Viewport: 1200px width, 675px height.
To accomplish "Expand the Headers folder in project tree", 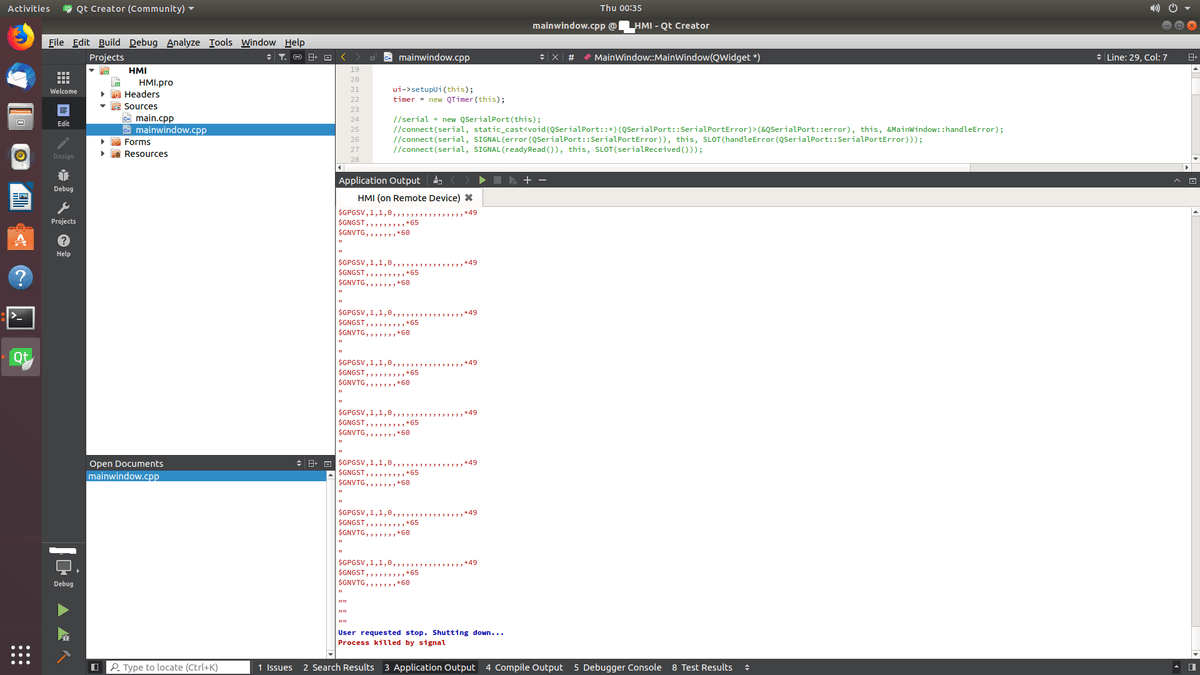I will [x=103, y=94].
